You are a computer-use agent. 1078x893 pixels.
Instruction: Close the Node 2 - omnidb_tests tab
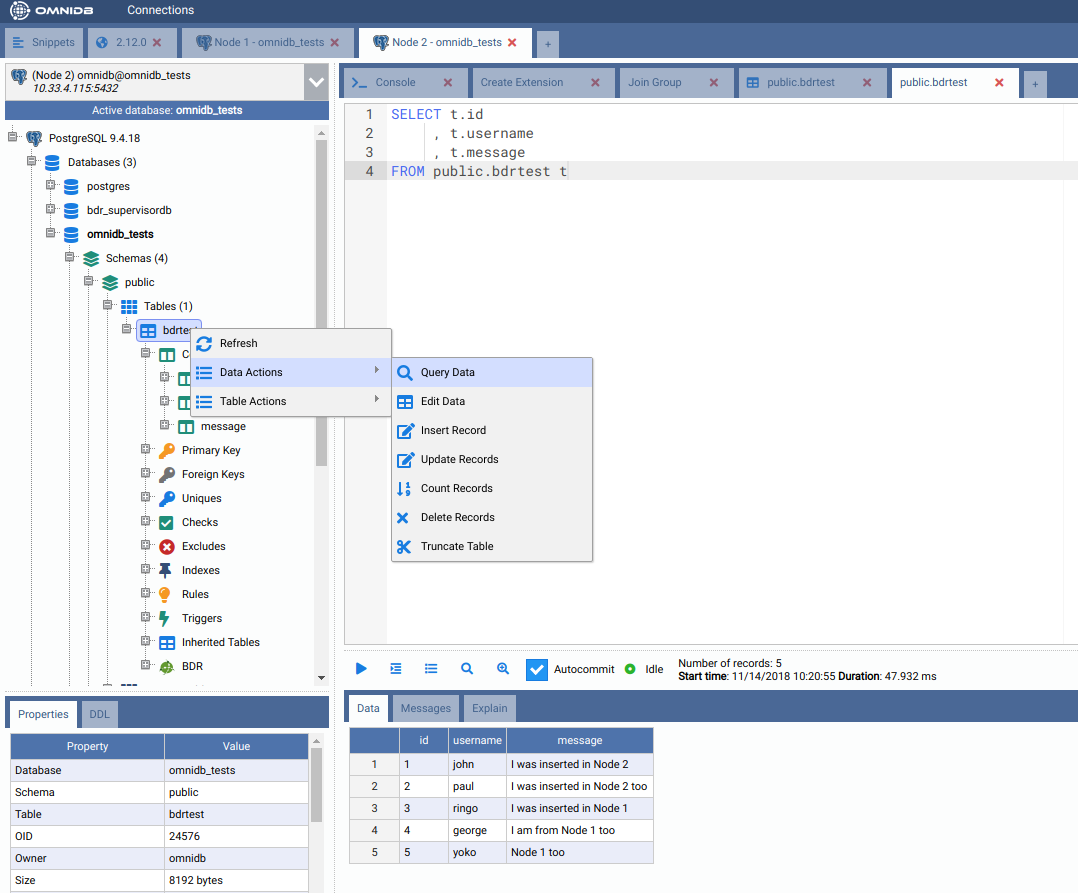point(513,43)
